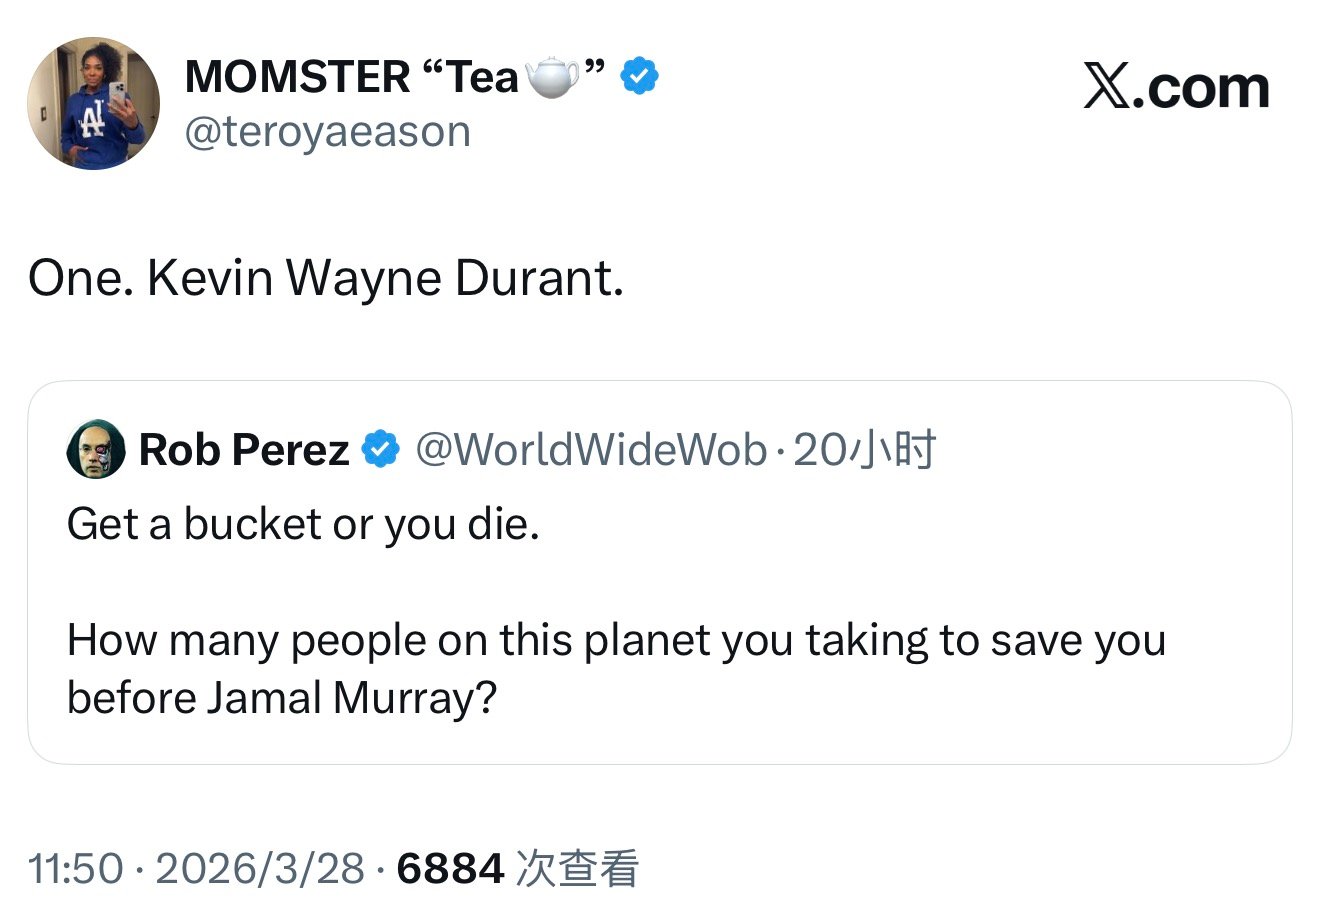
Task: Click the 次查看 views label
Action: click(x=576, y=868)
